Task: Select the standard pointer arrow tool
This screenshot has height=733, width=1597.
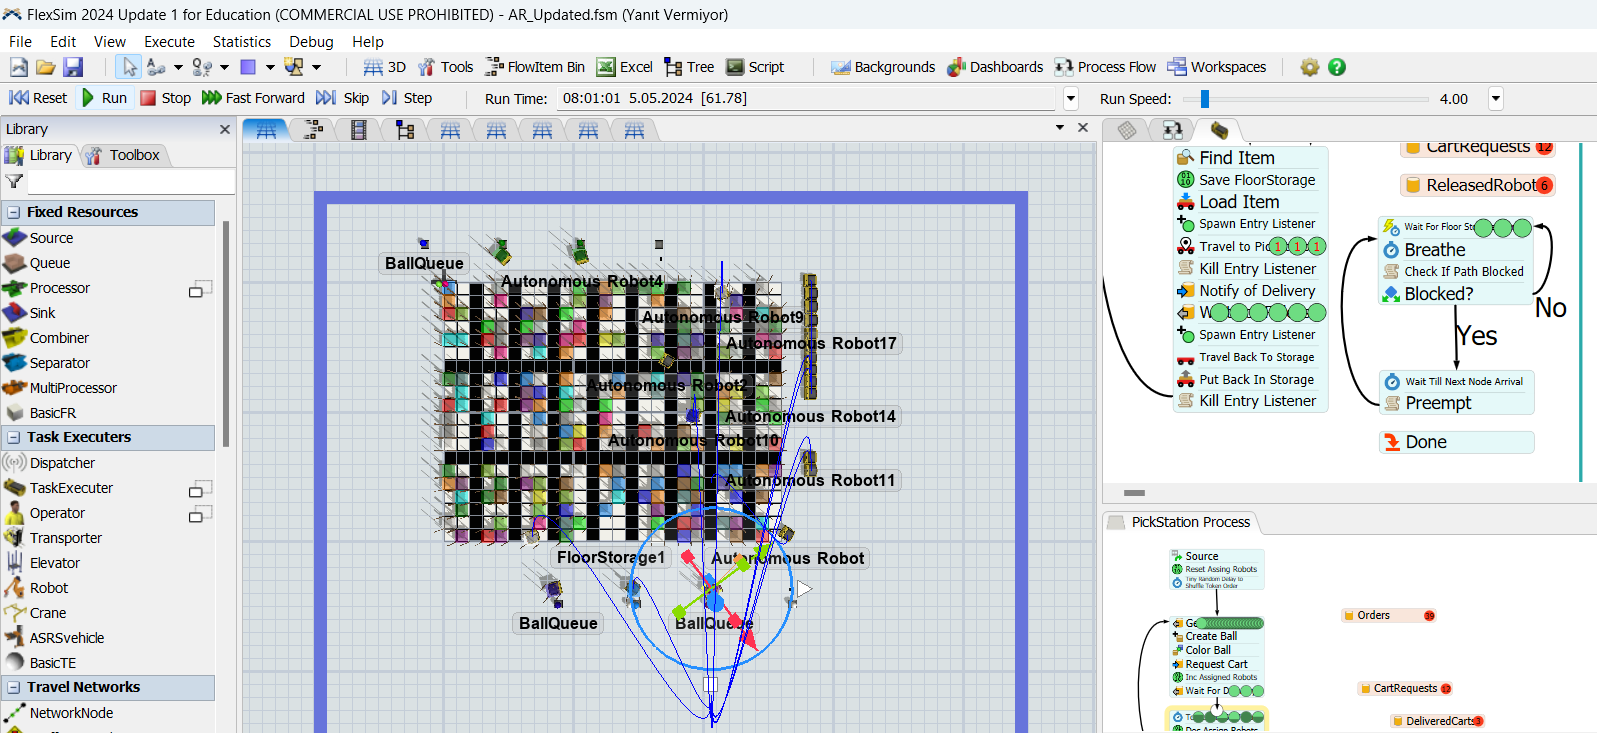Action: 129,67
